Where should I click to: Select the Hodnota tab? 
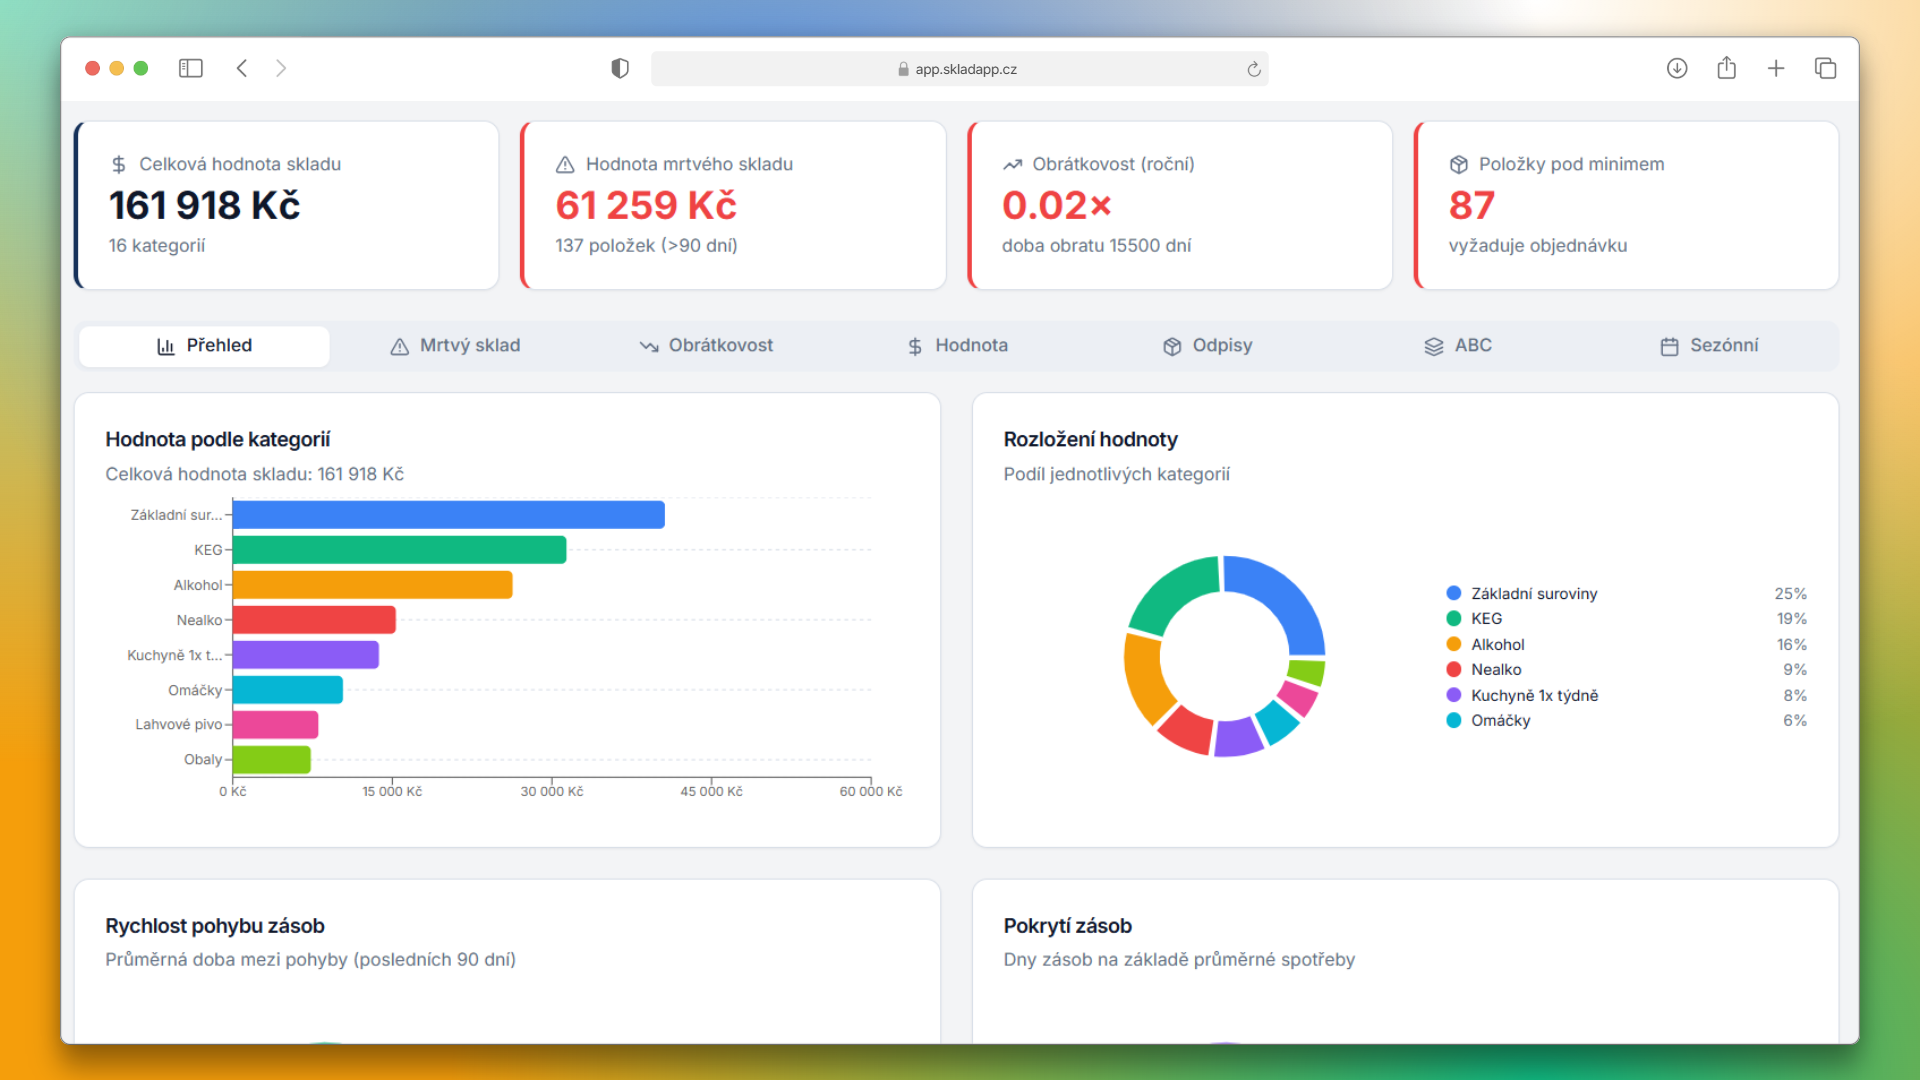[957, 346]
